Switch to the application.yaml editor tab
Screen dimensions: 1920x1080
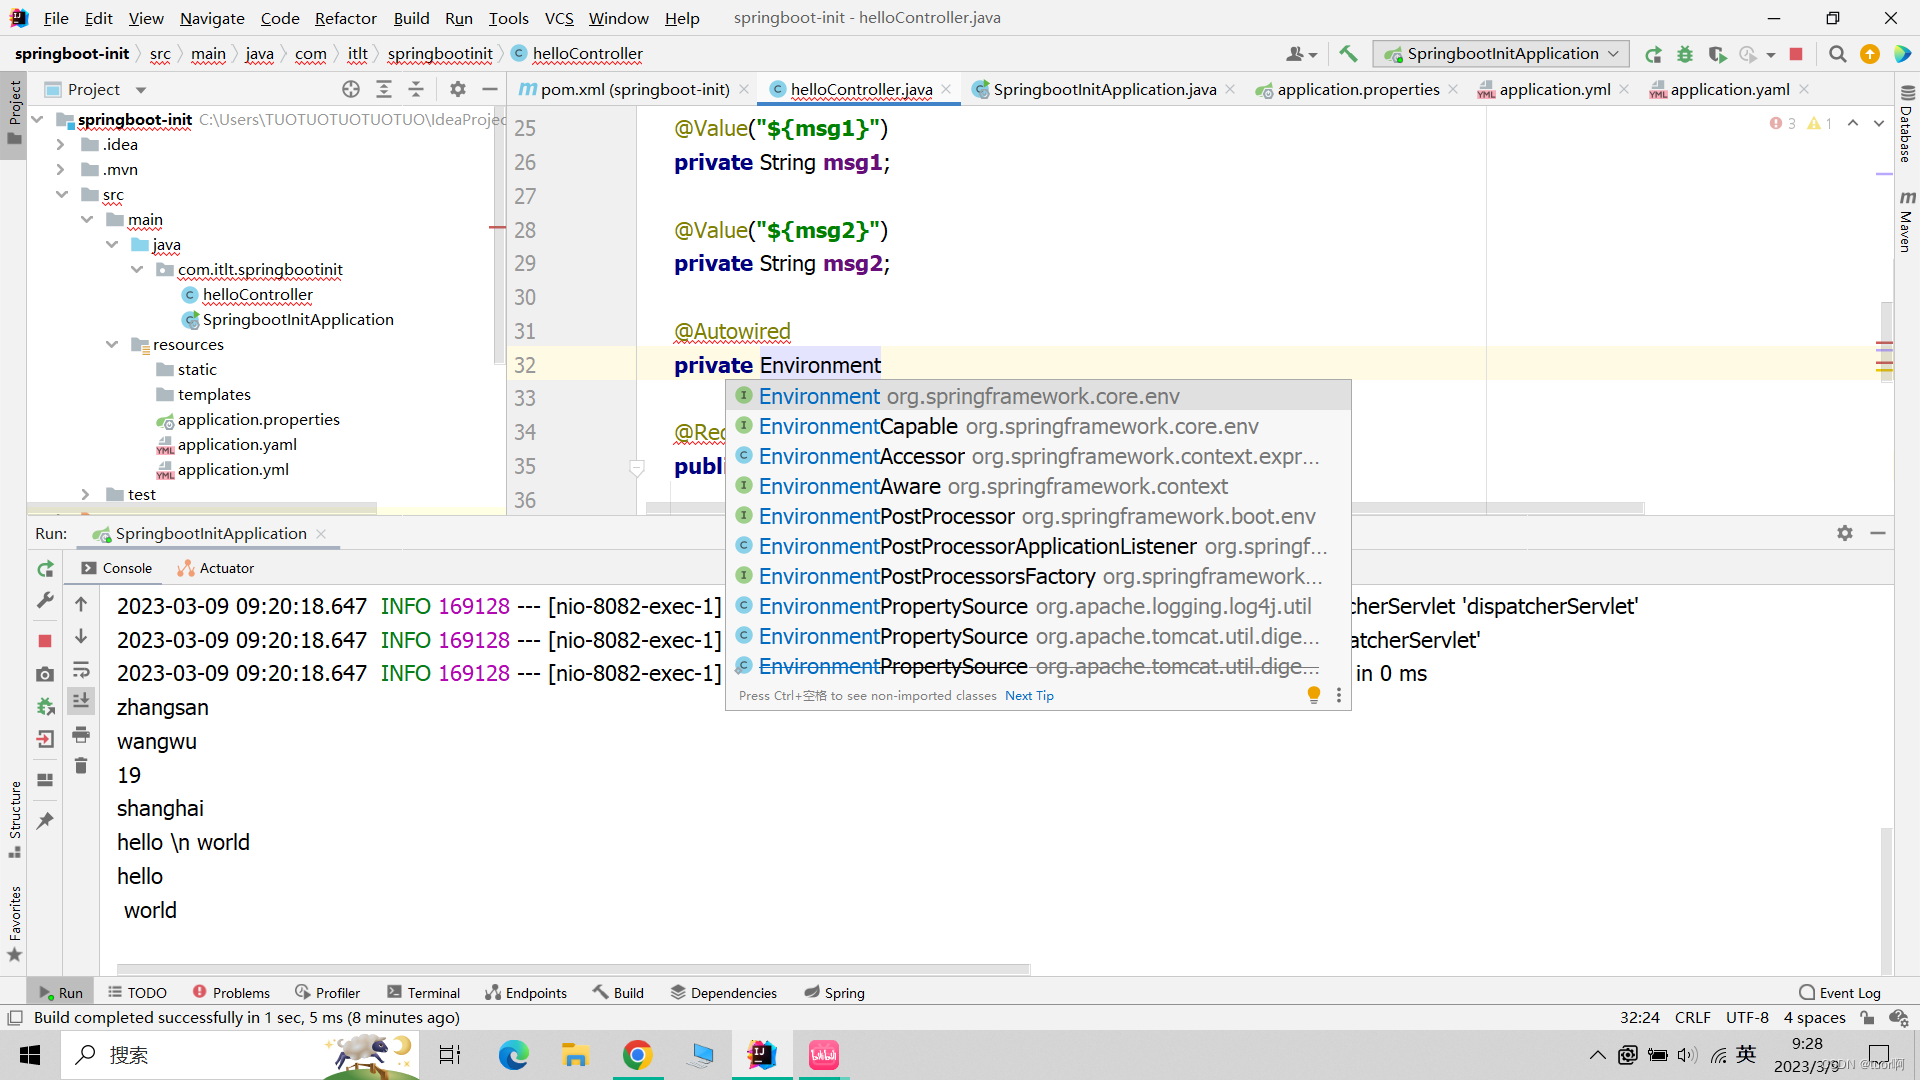tap(1728, 89)
